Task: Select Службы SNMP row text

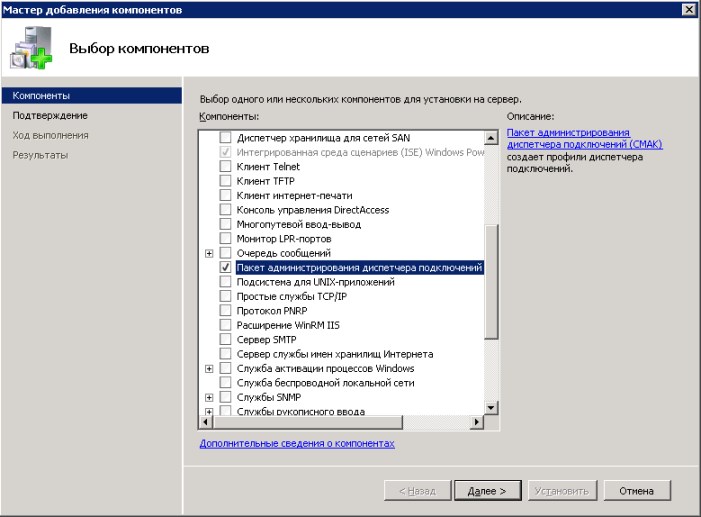Action: pos(269,397)
